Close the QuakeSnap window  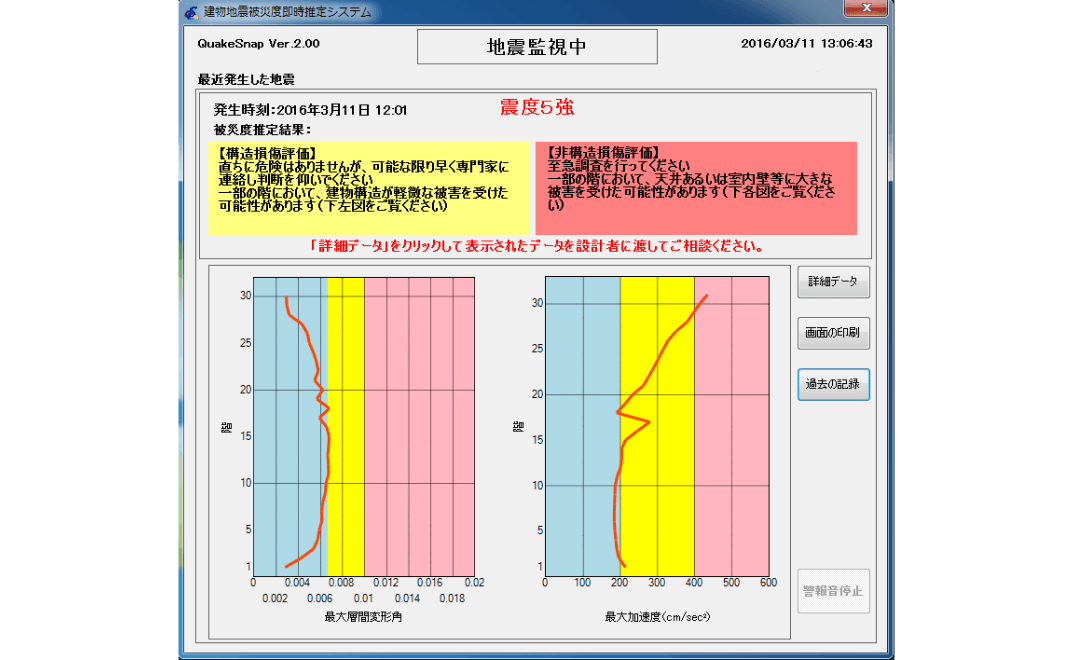866,8
